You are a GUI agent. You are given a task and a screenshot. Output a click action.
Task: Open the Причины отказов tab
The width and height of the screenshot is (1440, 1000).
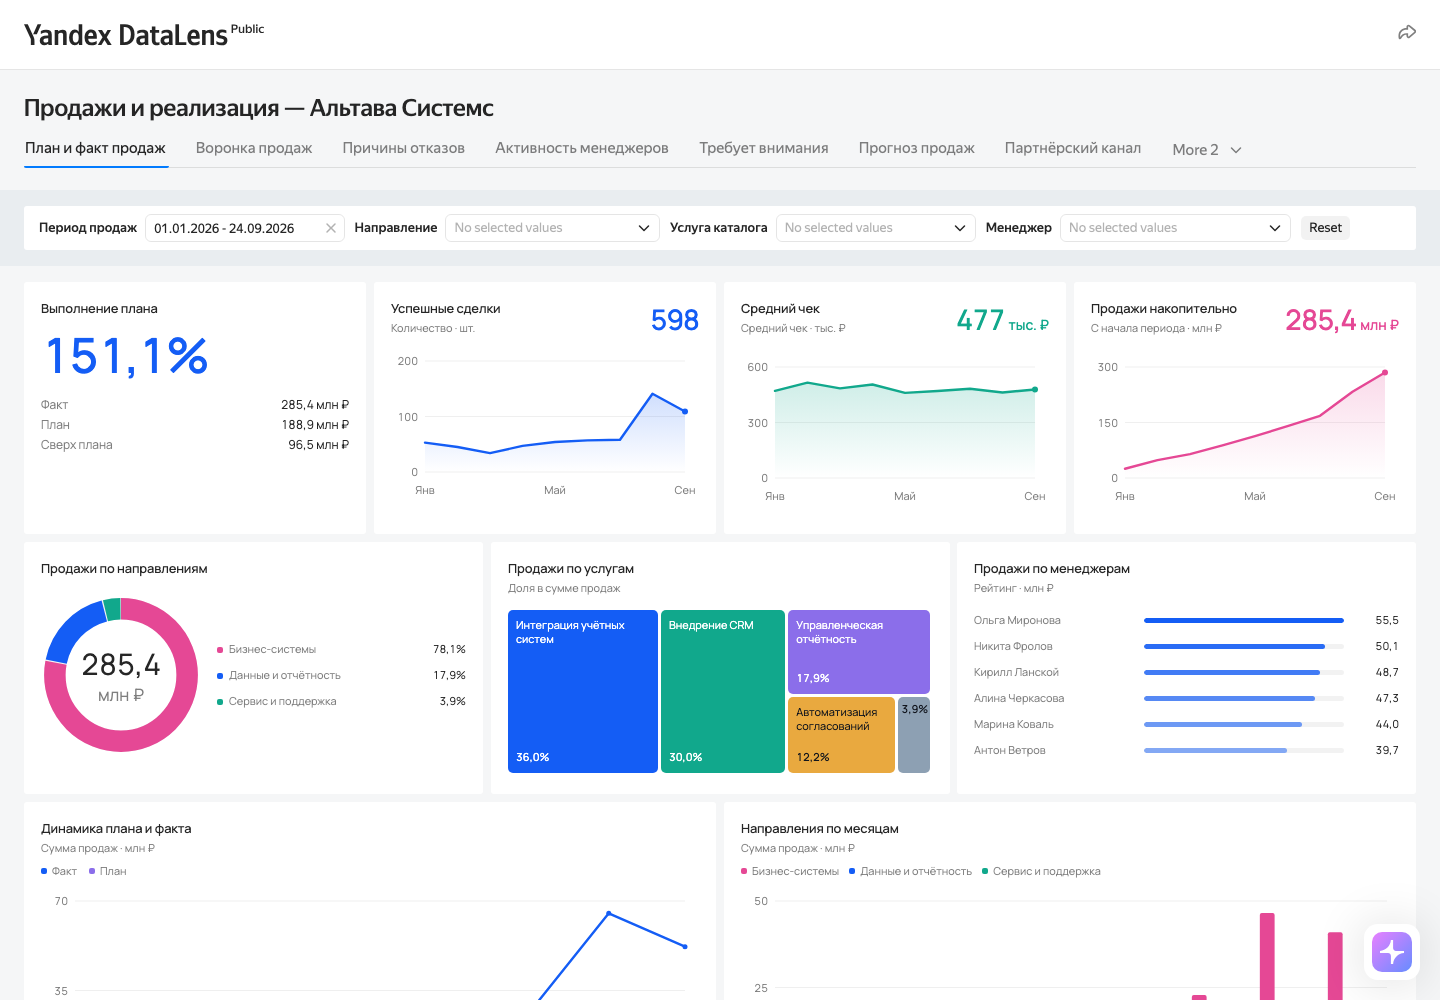coord(404,148)
